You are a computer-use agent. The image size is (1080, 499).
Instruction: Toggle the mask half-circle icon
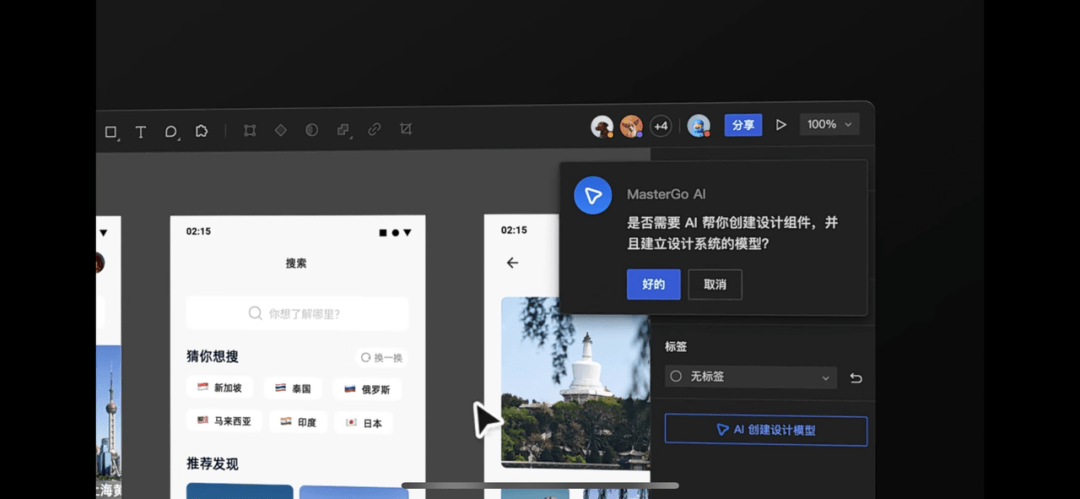311,130
